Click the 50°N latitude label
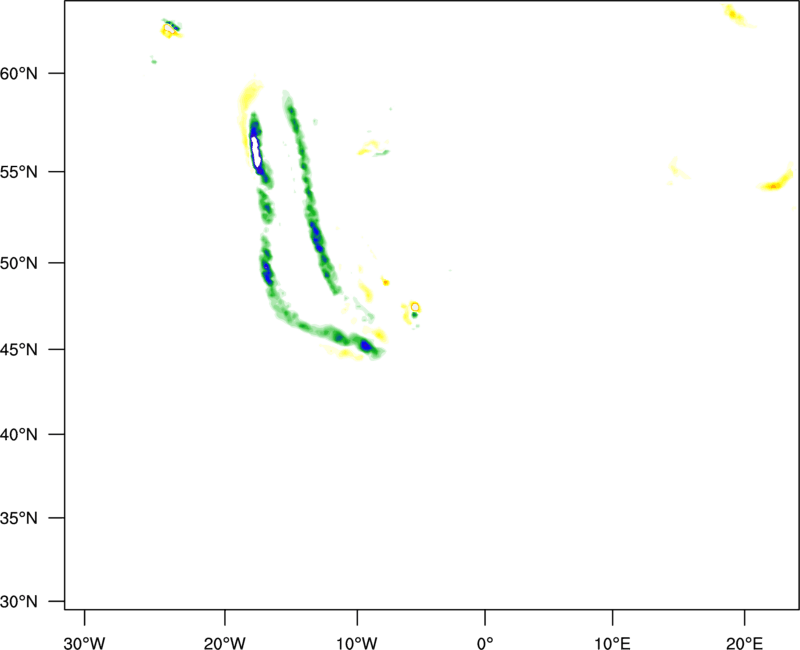Image resolution: width=800 pixels, height=650 pixels. 18,263
